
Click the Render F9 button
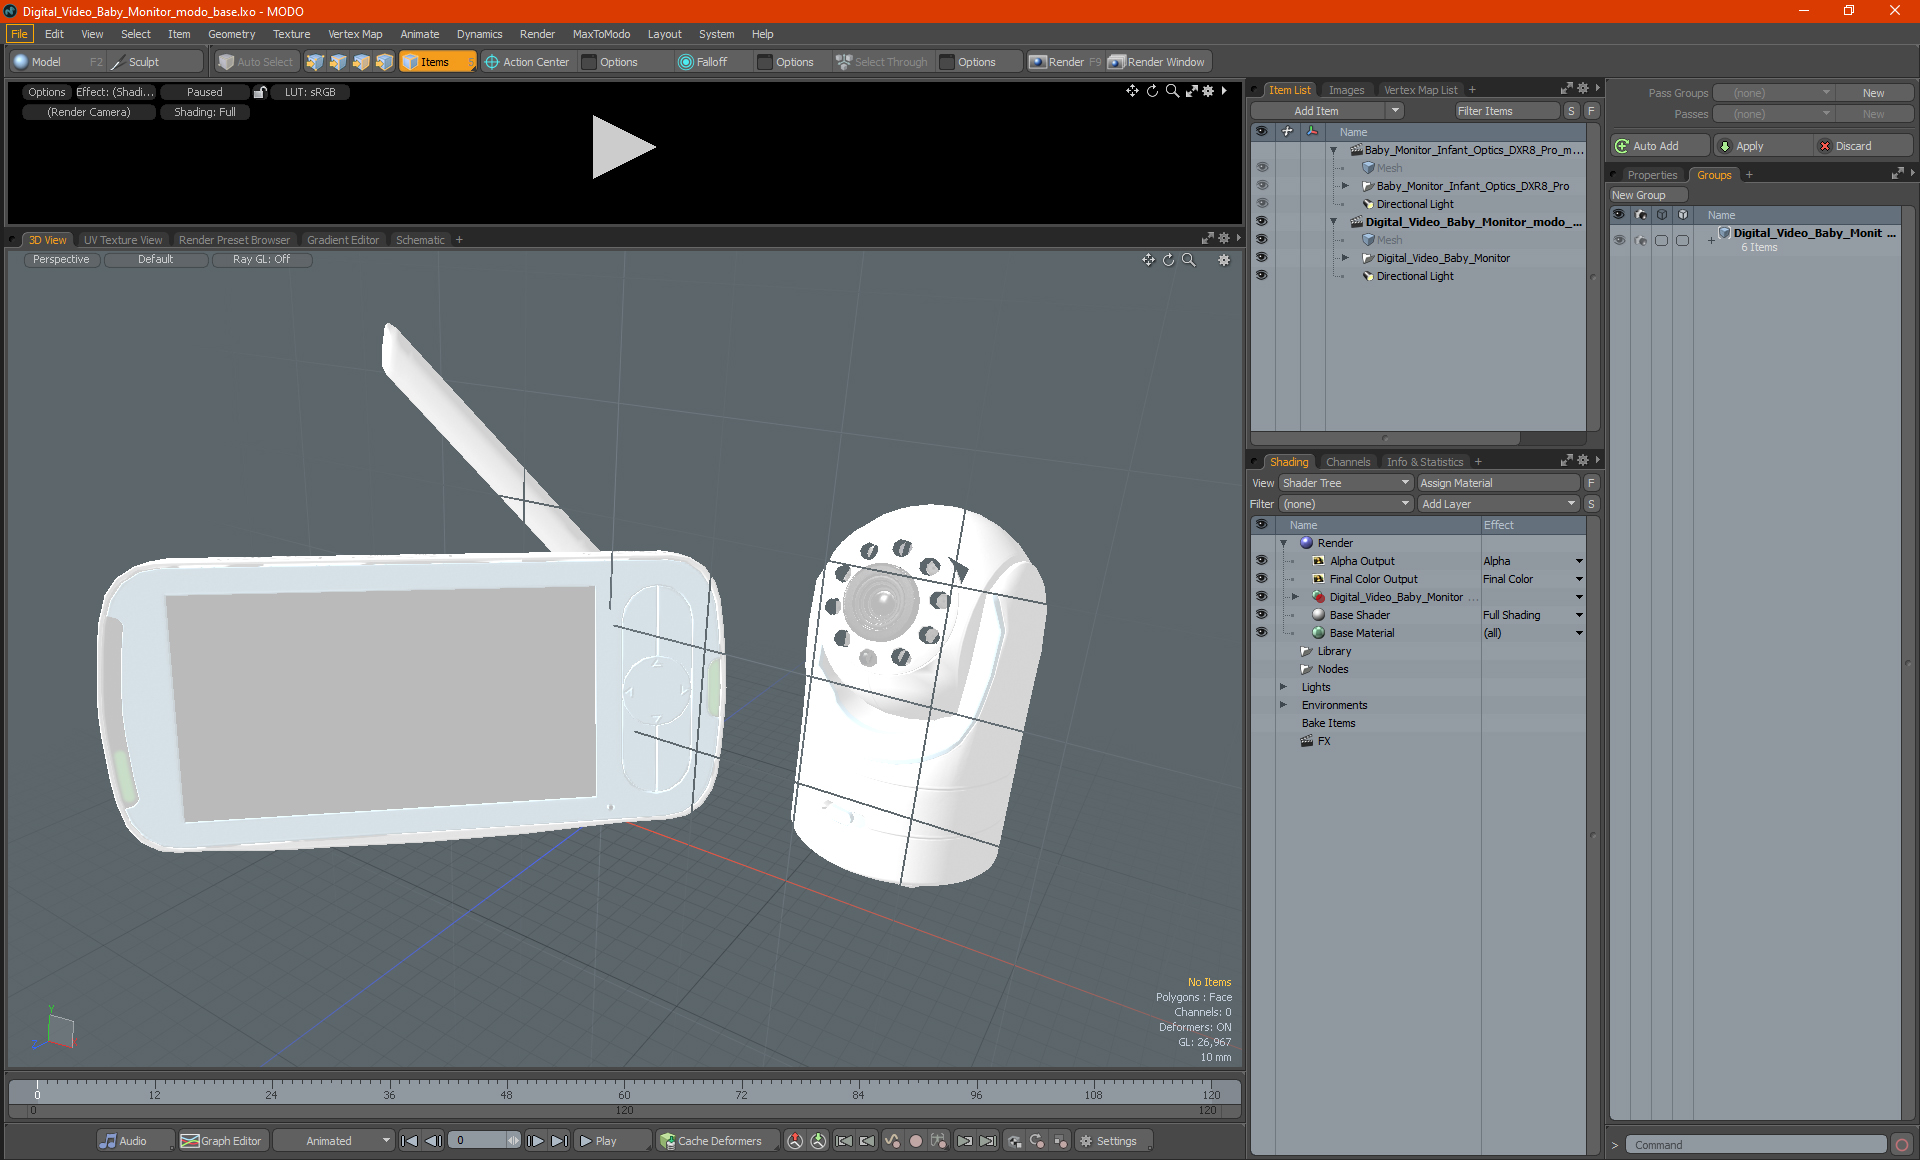tap(1065, 62)
